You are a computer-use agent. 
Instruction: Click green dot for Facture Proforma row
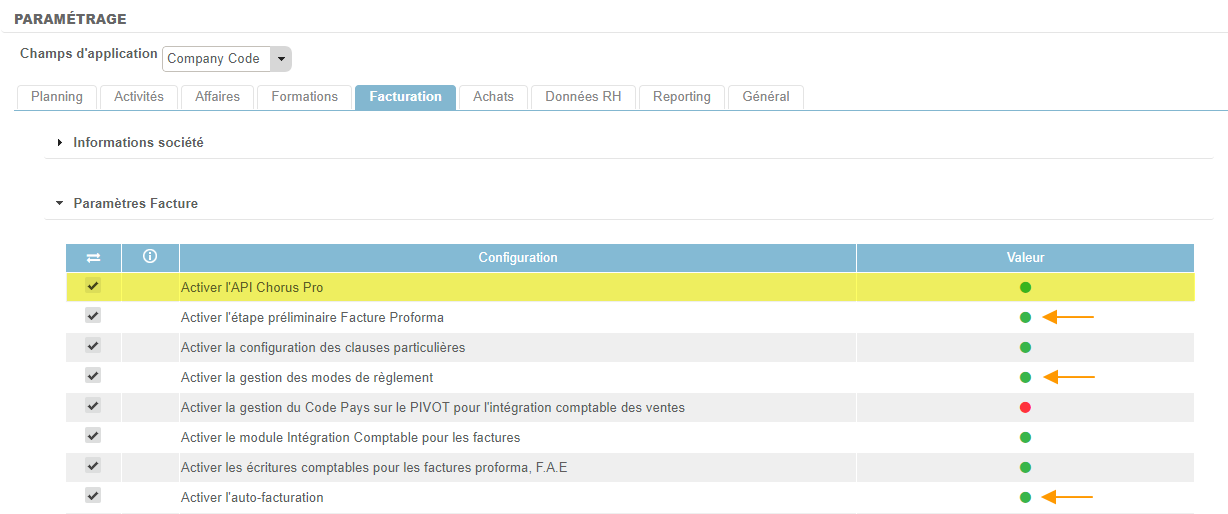(1025, 318)
